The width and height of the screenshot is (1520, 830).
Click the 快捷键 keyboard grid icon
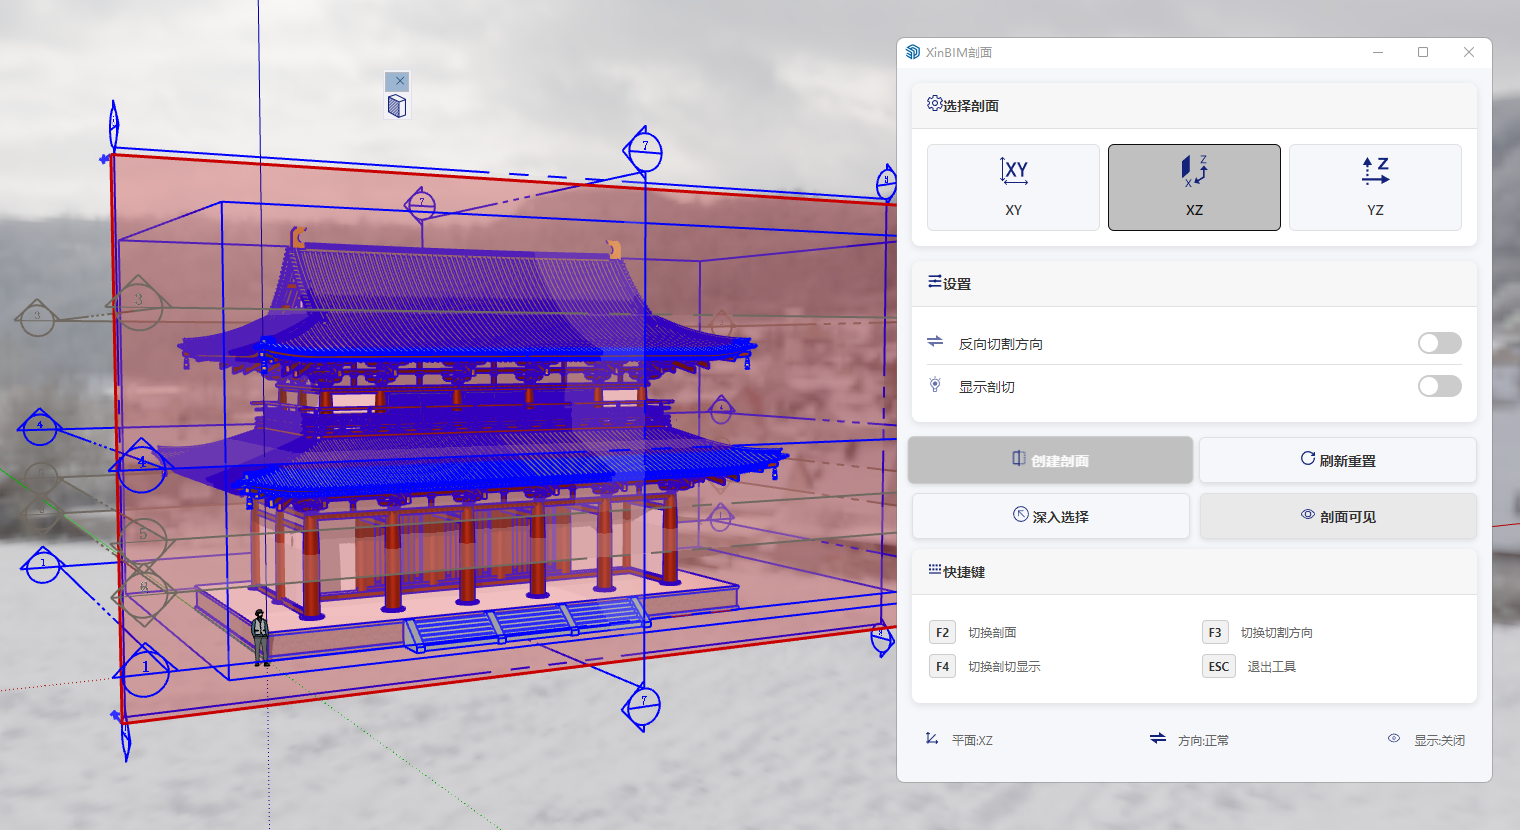click(934, 570)
